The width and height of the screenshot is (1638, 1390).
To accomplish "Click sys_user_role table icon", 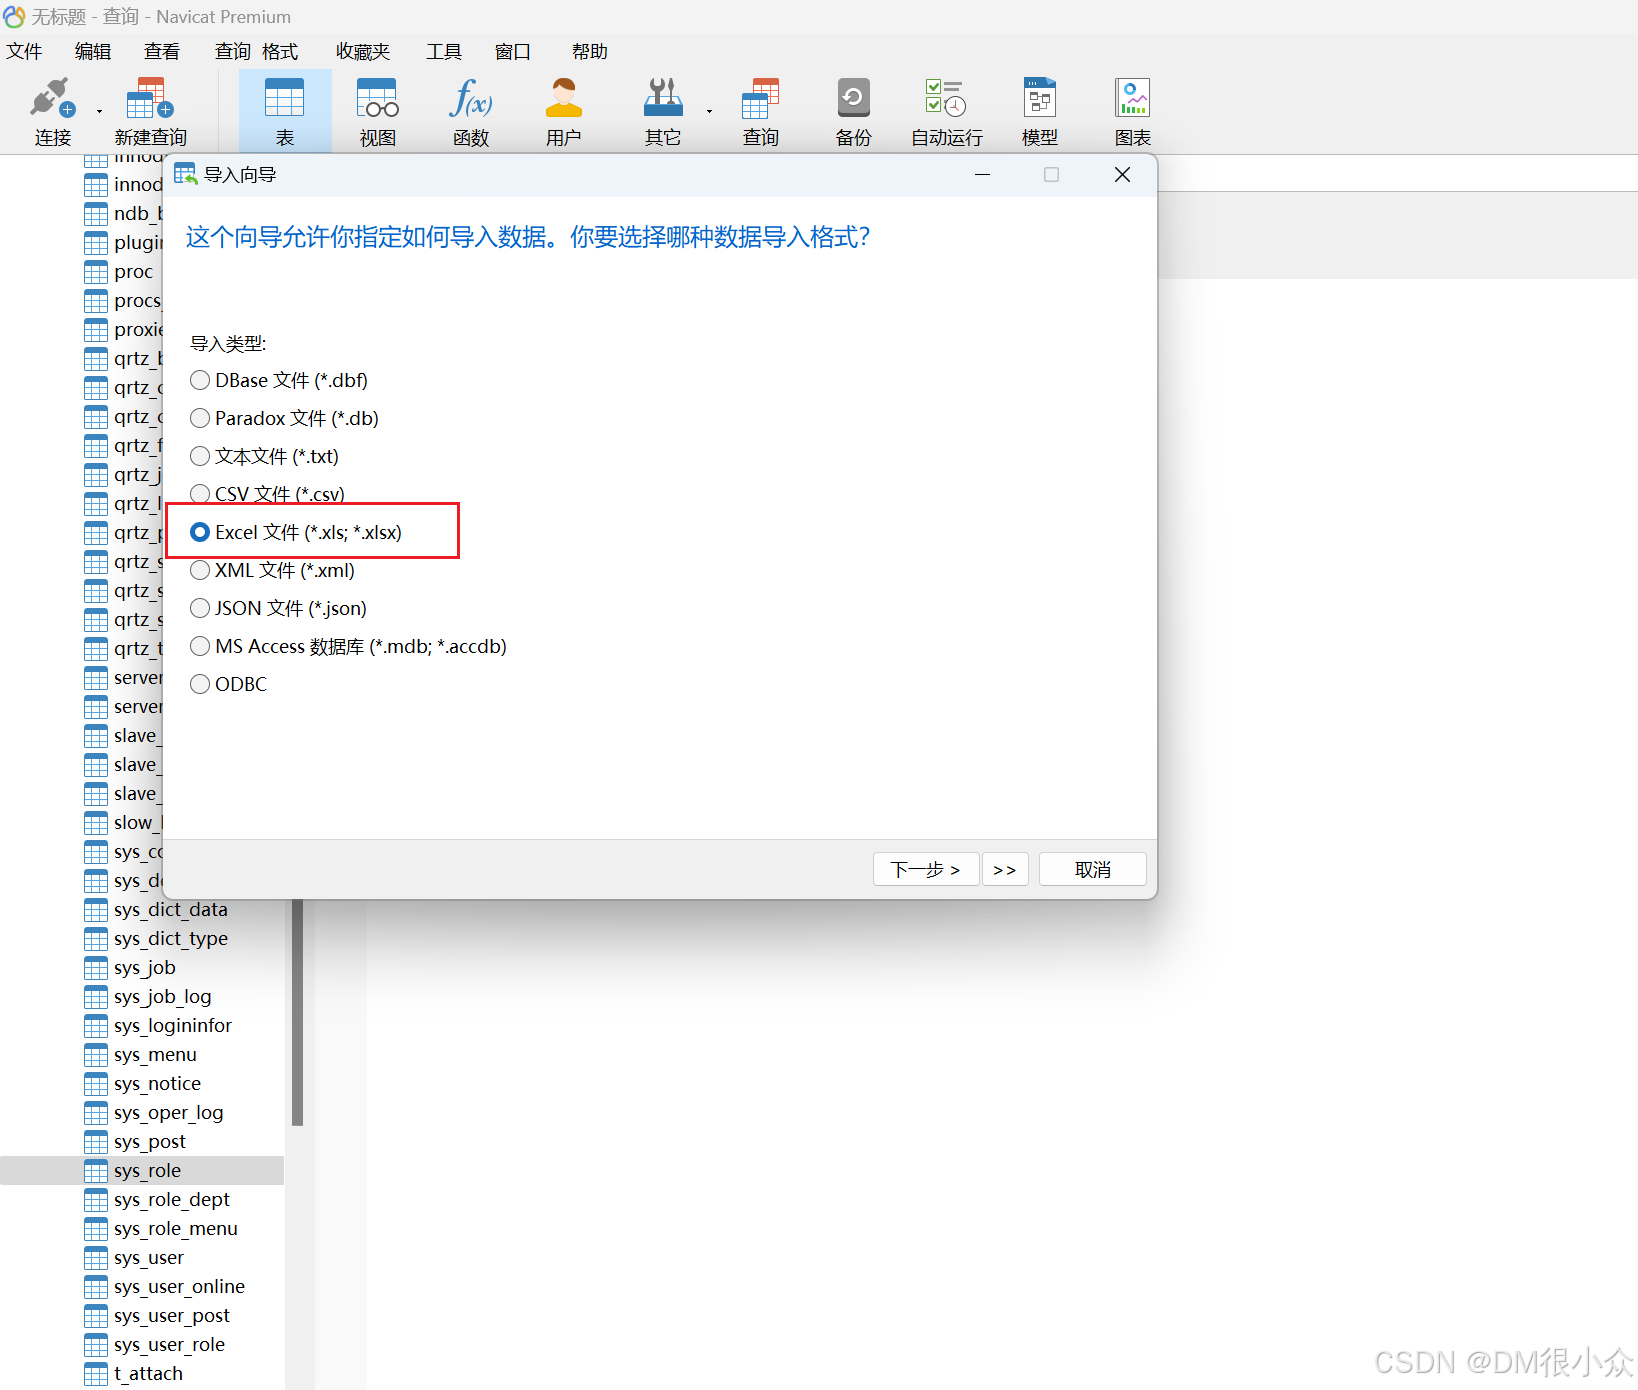I will [x=96, y=1346].
